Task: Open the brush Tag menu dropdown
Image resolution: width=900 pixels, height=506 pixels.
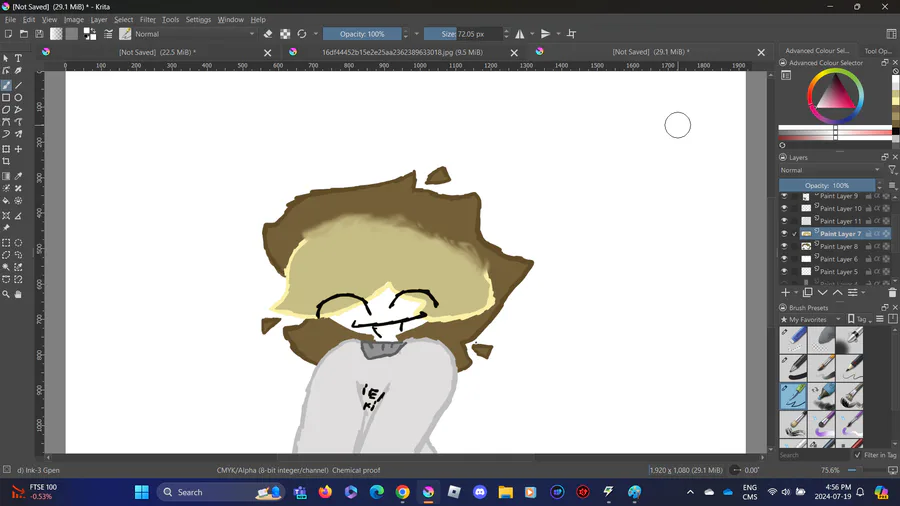Action: [860, 320]
